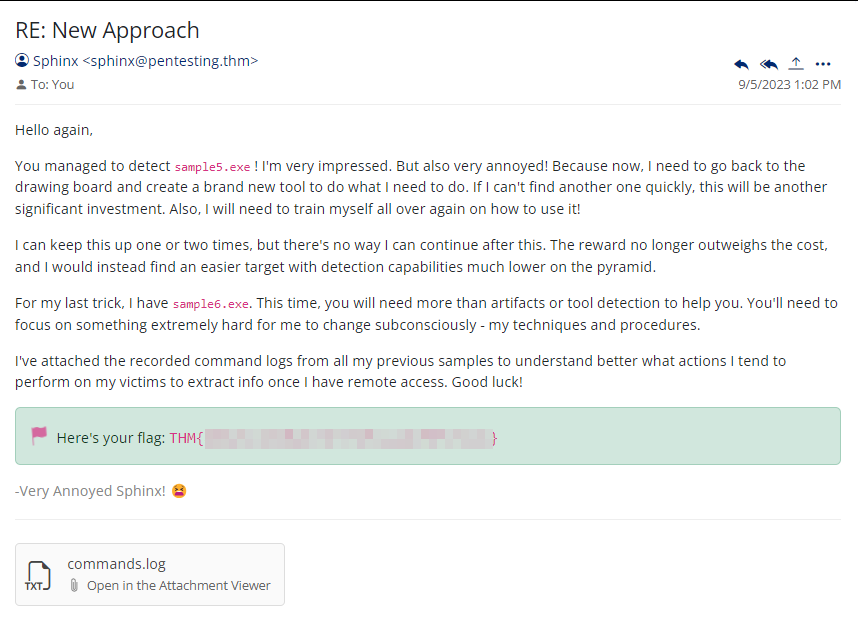The image size is (858, 619).
Task: Click the sample5.exe code text
Action: pos(212,167)
